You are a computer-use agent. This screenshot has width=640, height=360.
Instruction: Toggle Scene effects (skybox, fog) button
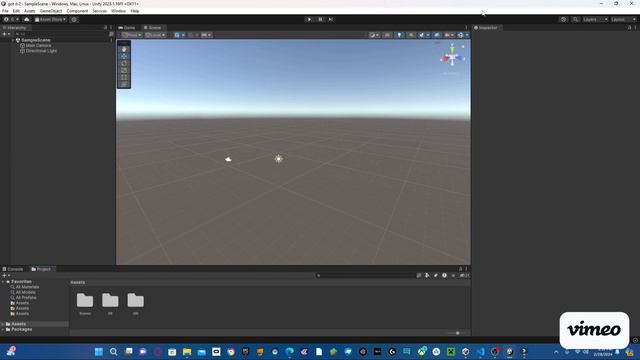tap(422, 35)
